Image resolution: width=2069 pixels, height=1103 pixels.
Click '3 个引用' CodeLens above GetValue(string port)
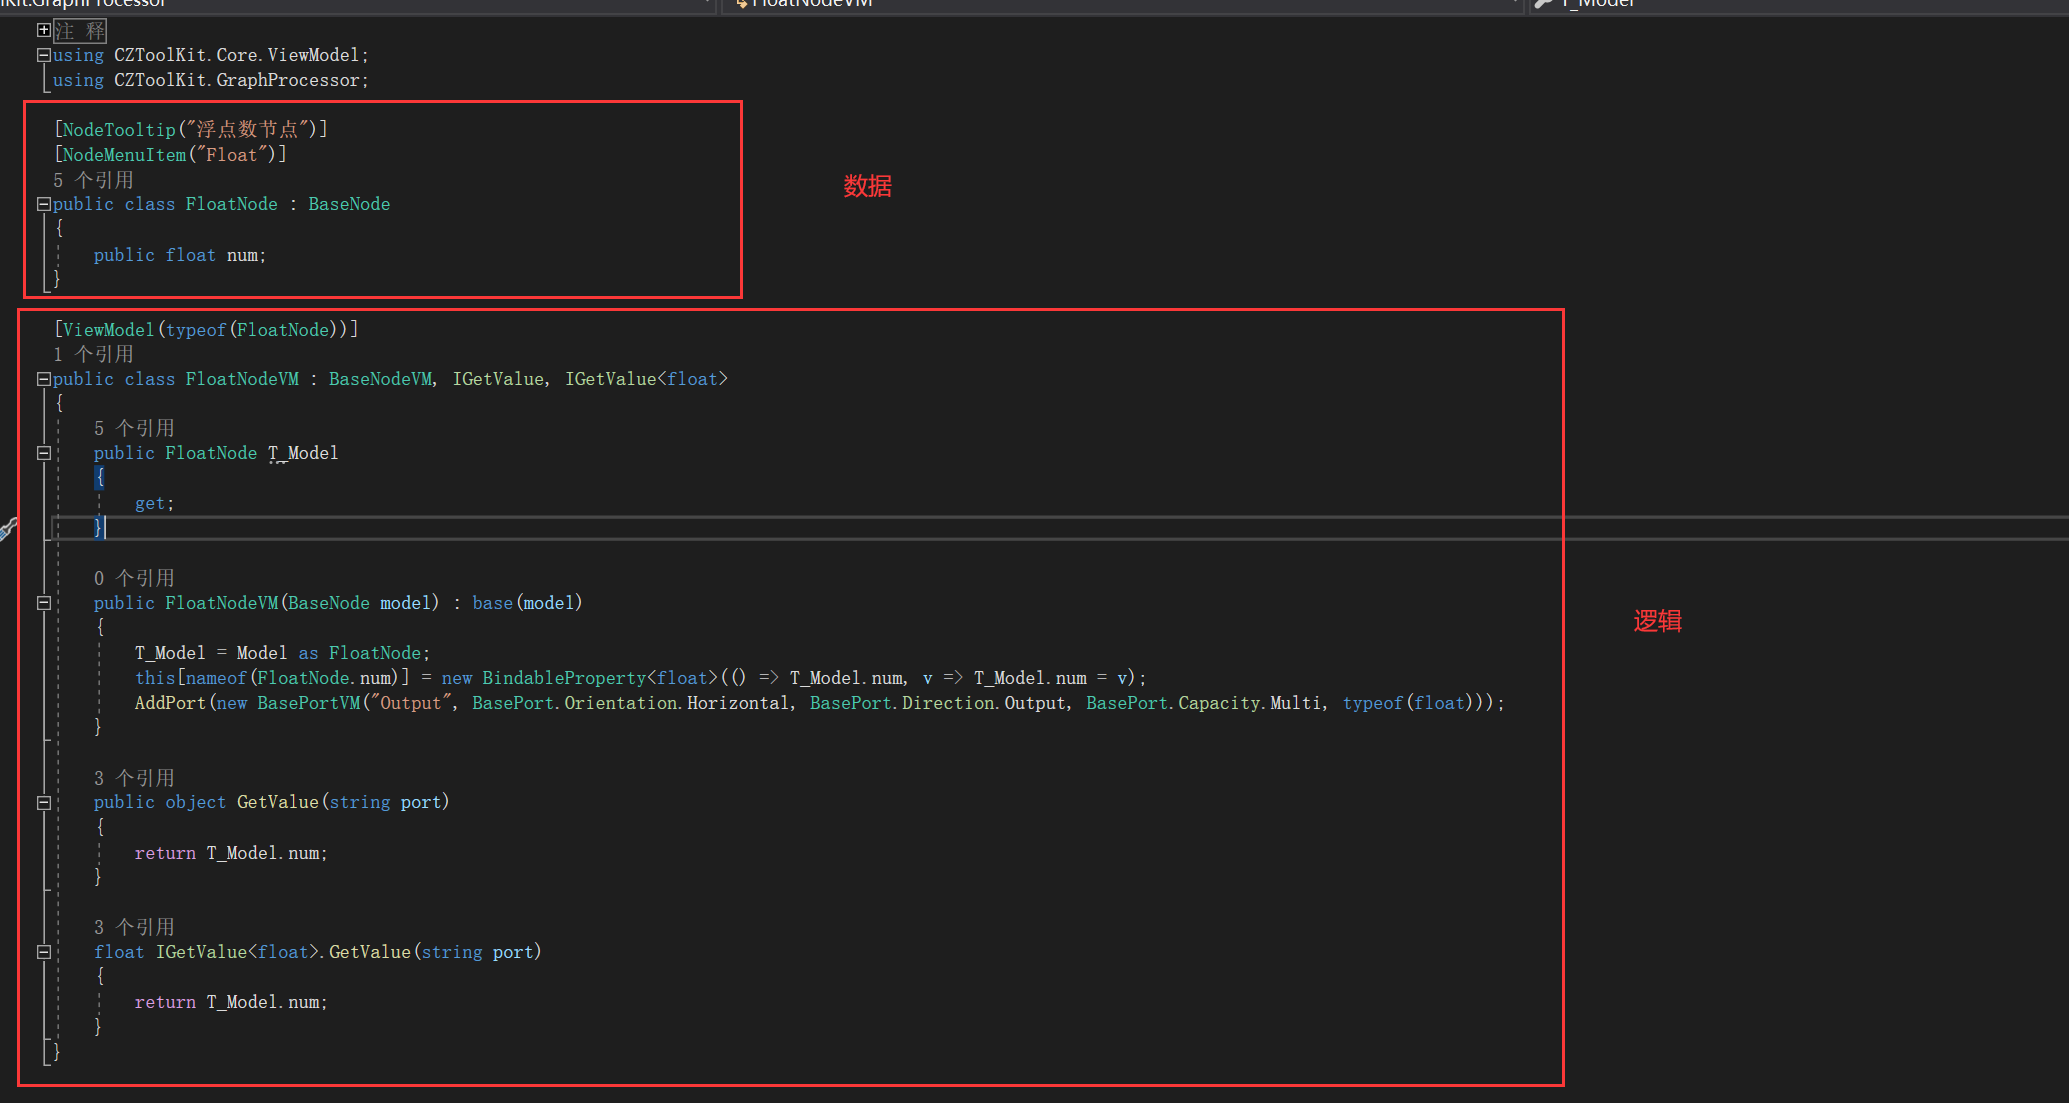134,778
